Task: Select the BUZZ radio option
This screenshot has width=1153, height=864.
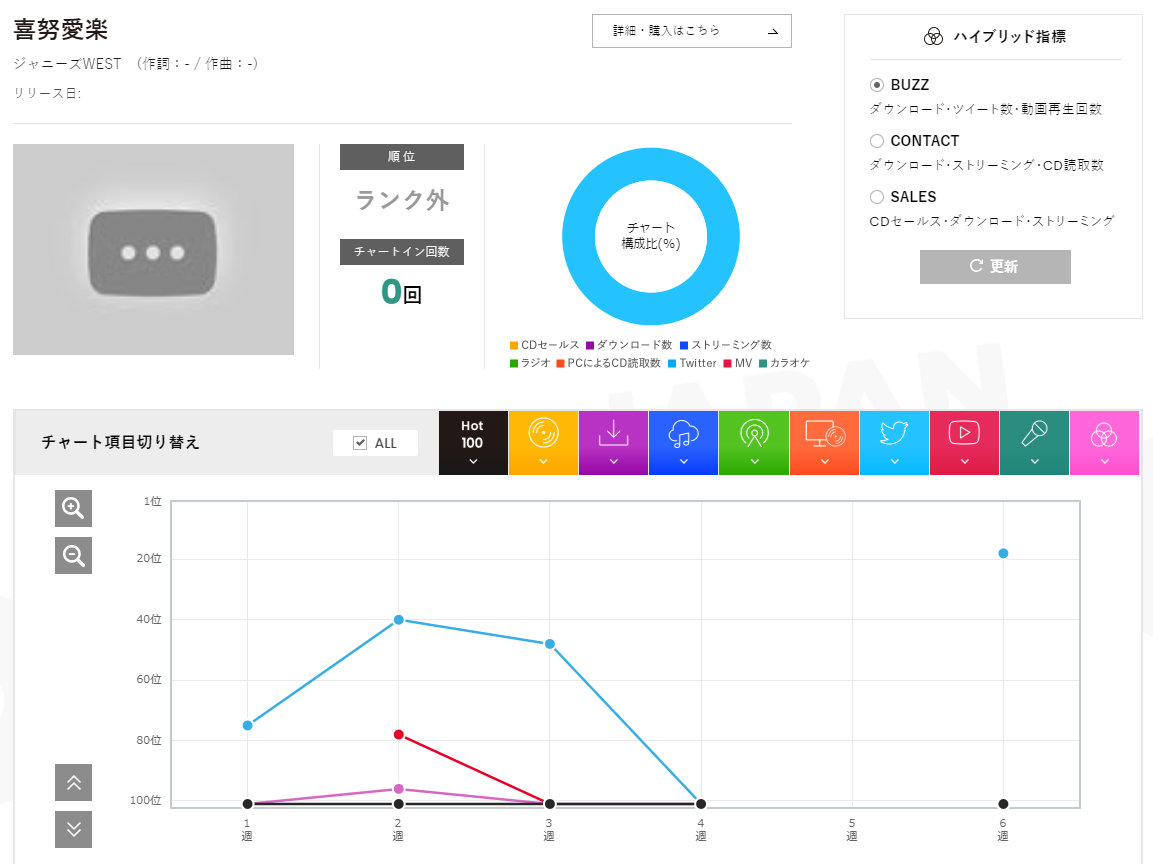Action: coord(877,85)
